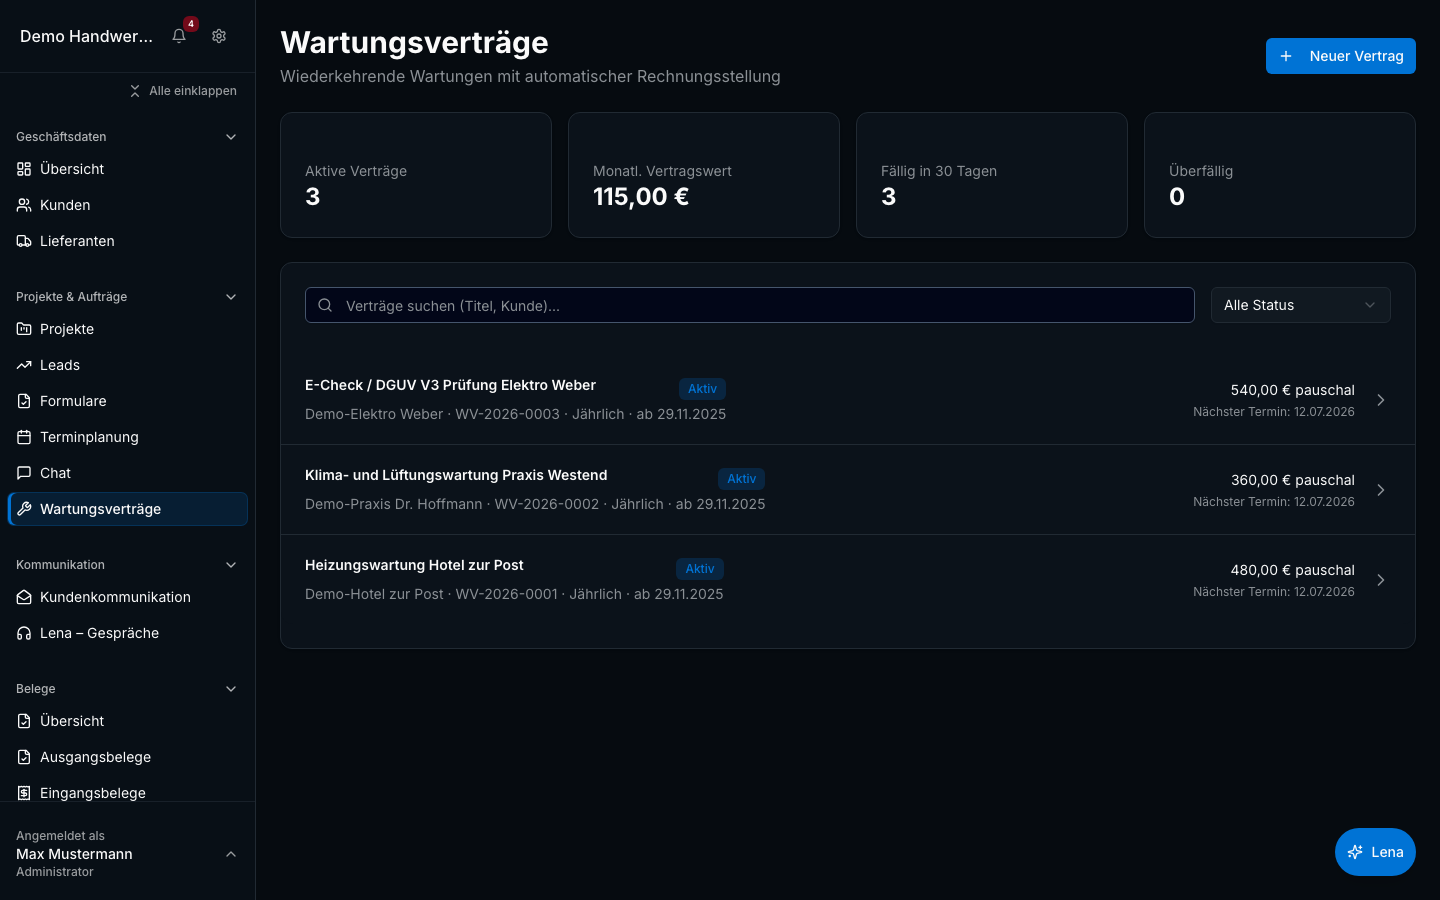Screen dimensions: 1440x900
Task: Go to Kunden in the sidebar
Action: coord(128,205)
